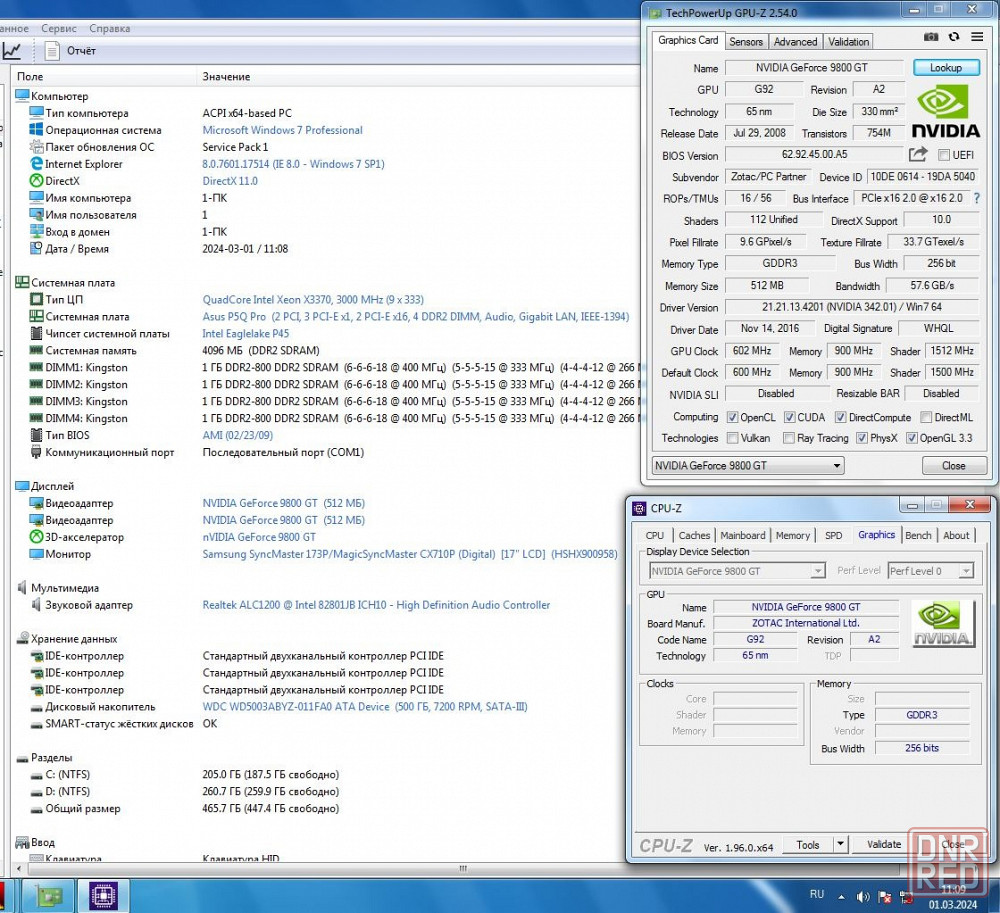Open CPU-Z Display Device Selection dropdown
Screen dimensions: 1000x913
pyautogui.click(x=737, y=571)
